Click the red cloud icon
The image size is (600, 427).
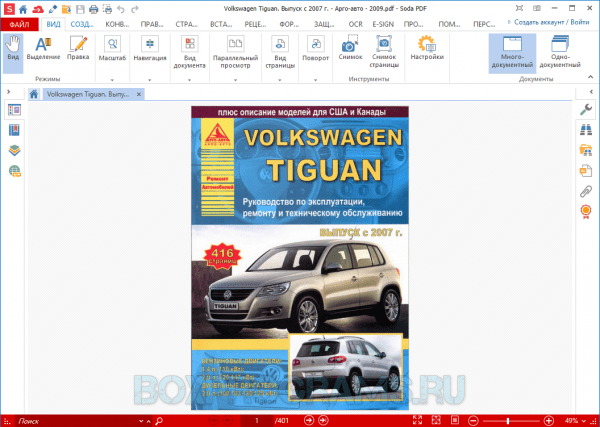tap(38, 8)
